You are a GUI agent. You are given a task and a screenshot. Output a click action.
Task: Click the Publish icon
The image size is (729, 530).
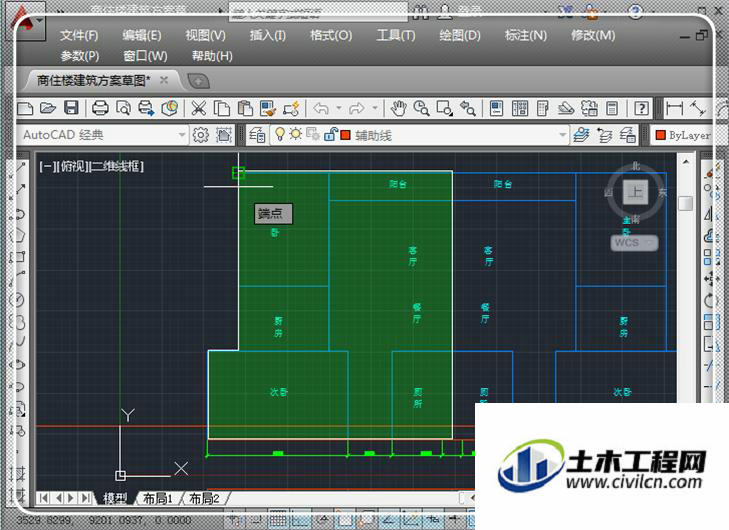[x=146, y=109]
